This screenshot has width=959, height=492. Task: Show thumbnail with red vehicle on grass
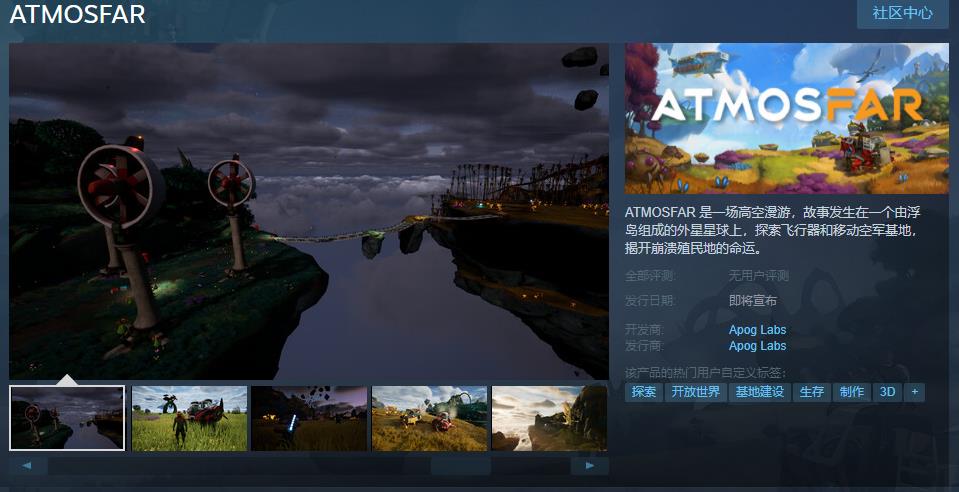pyautogui.click(x=189, y=418)
